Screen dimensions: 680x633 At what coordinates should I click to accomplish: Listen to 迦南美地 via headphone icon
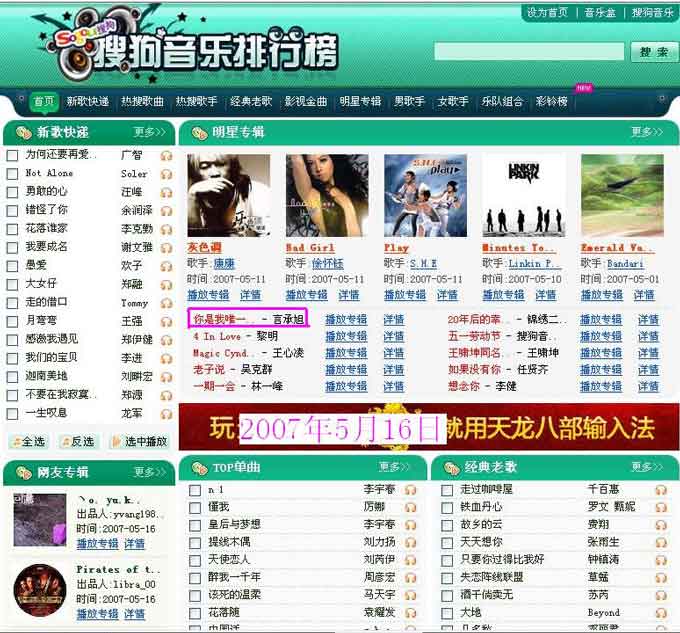pos(167,377)
